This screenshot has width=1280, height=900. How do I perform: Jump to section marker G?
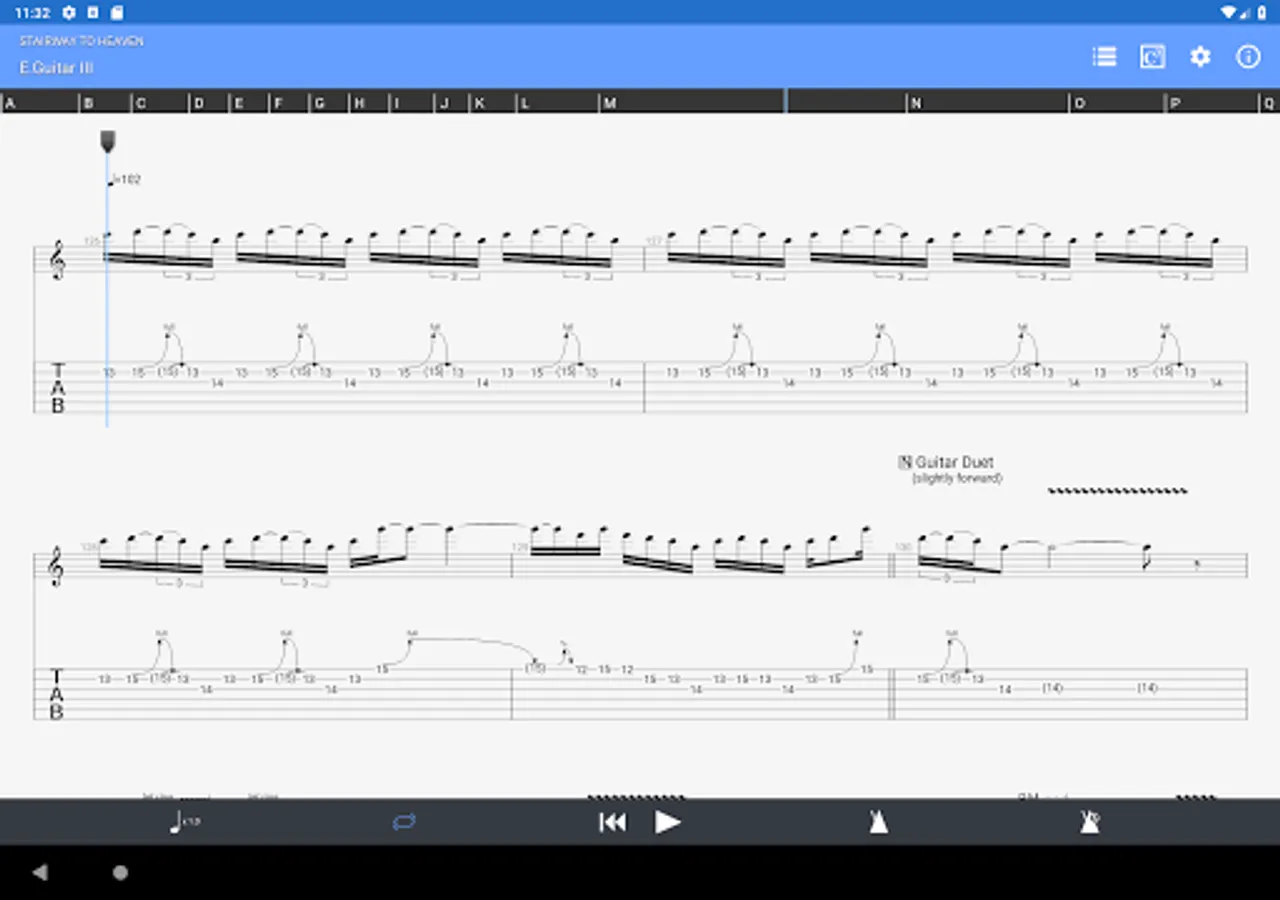[320, 103]
